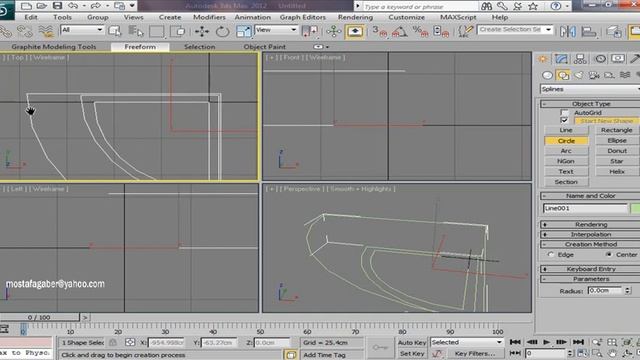Select the Rotate transform tool
The width and height of the screenshot is (640, 360).
222,31
